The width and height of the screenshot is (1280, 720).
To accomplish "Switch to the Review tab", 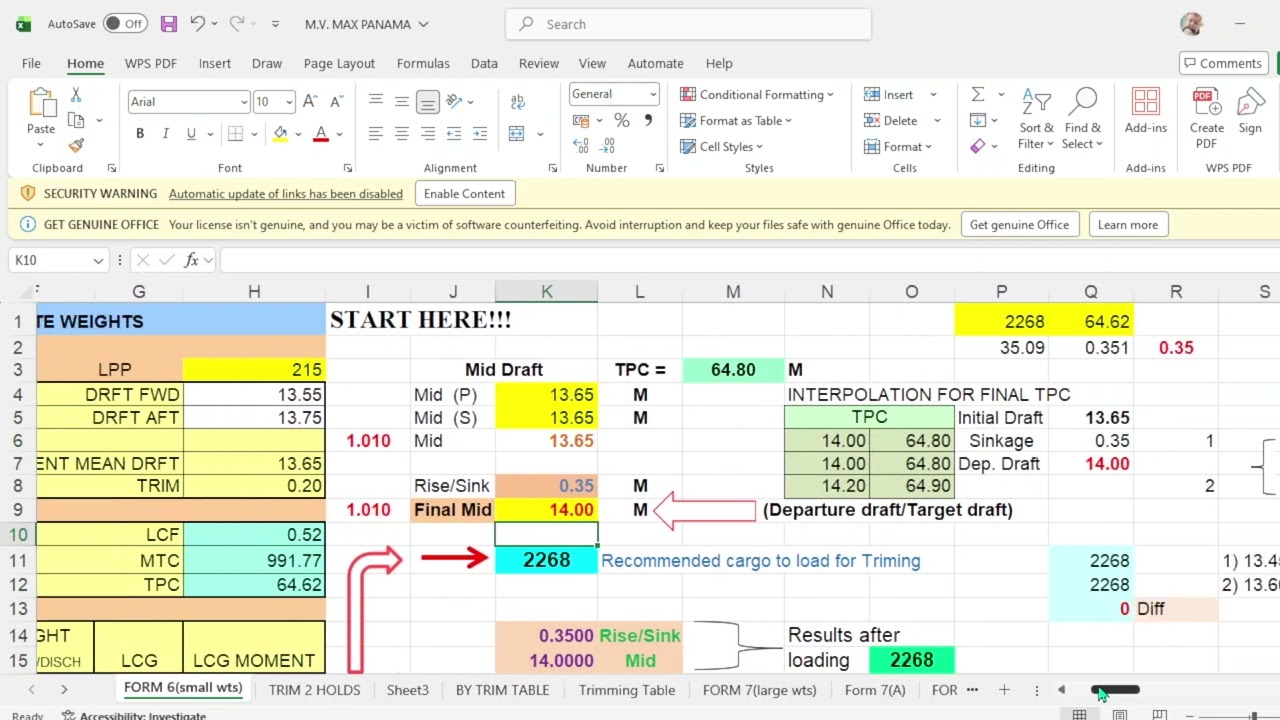I will (538, 63).
